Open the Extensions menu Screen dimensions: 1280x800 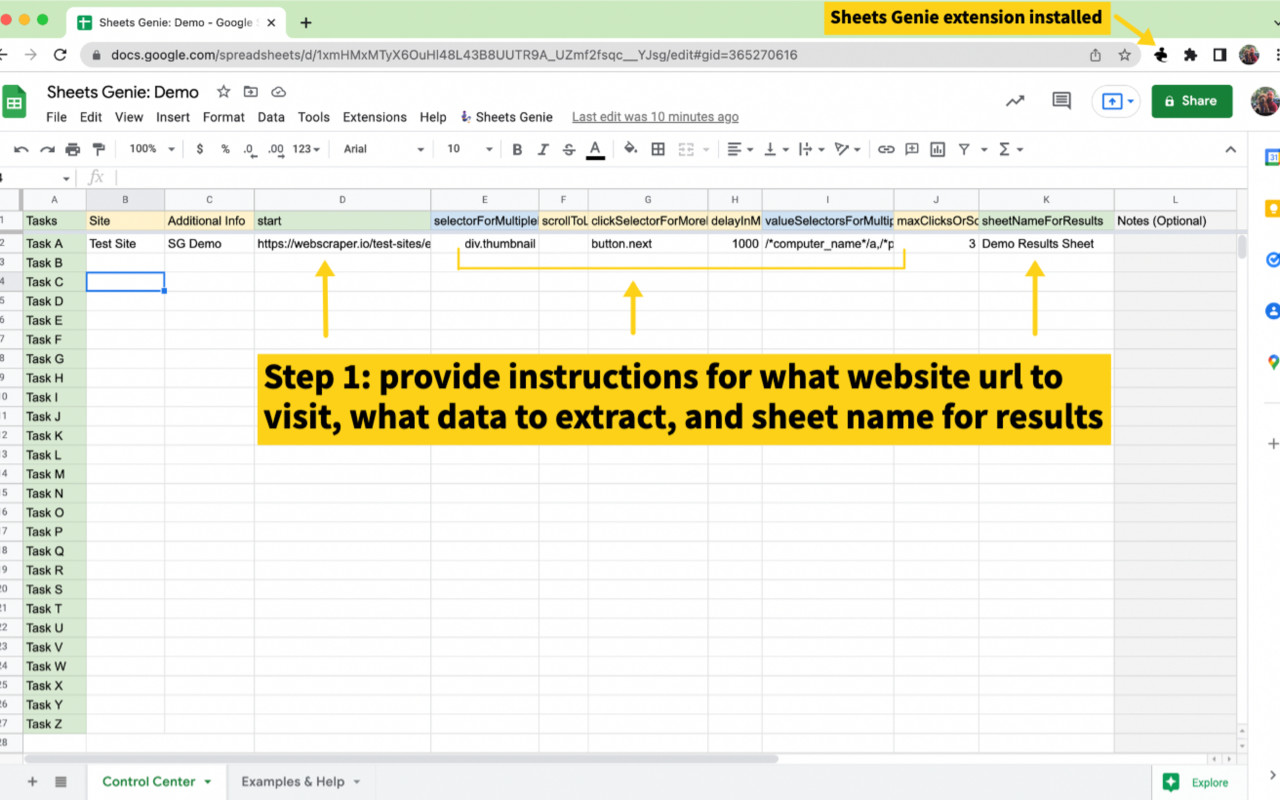(375, 117)
